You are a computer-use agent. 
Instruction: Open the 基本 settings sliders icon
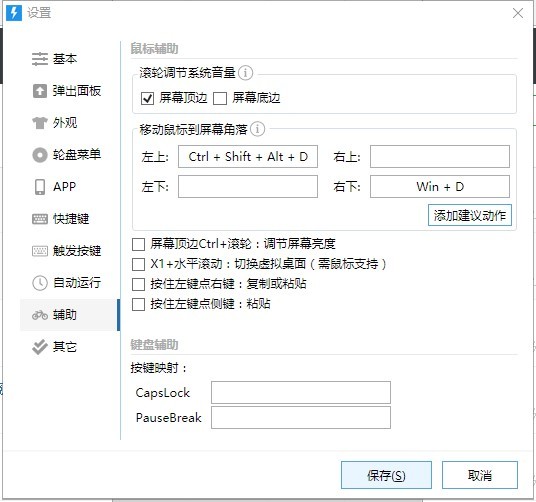coord(40,59)
